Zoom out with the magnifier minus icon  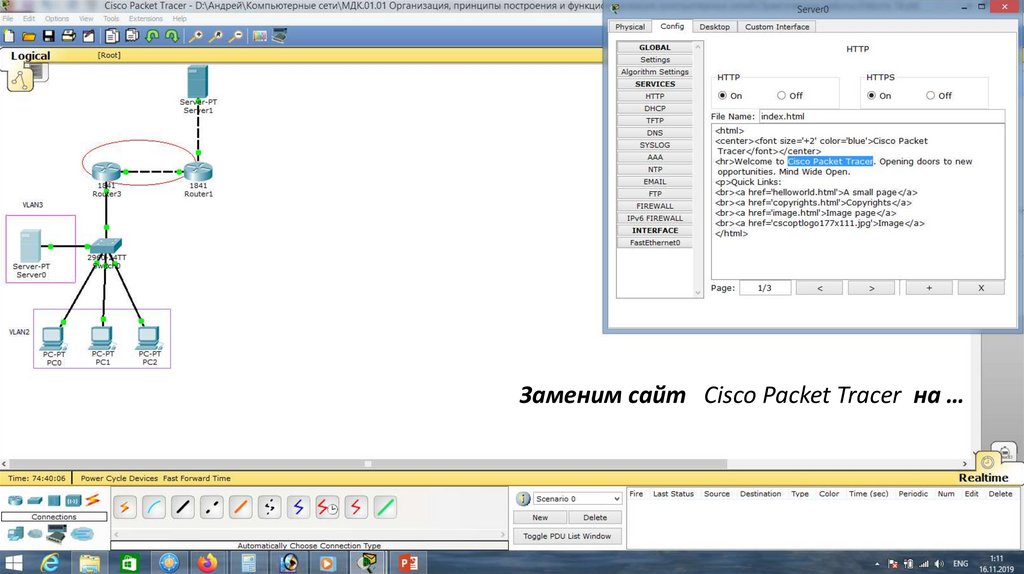coord(236,36)
